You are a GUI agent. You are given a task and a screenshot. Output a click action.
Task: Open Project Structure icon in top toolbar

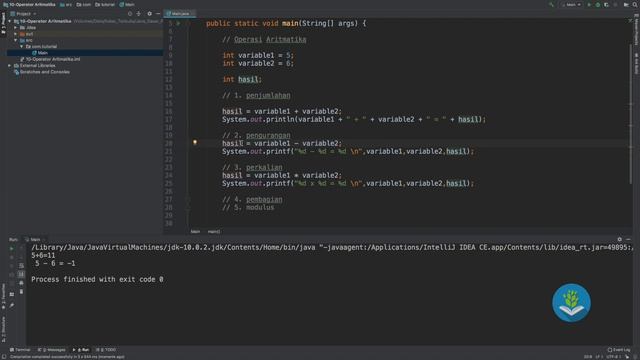tap(626, 4)
